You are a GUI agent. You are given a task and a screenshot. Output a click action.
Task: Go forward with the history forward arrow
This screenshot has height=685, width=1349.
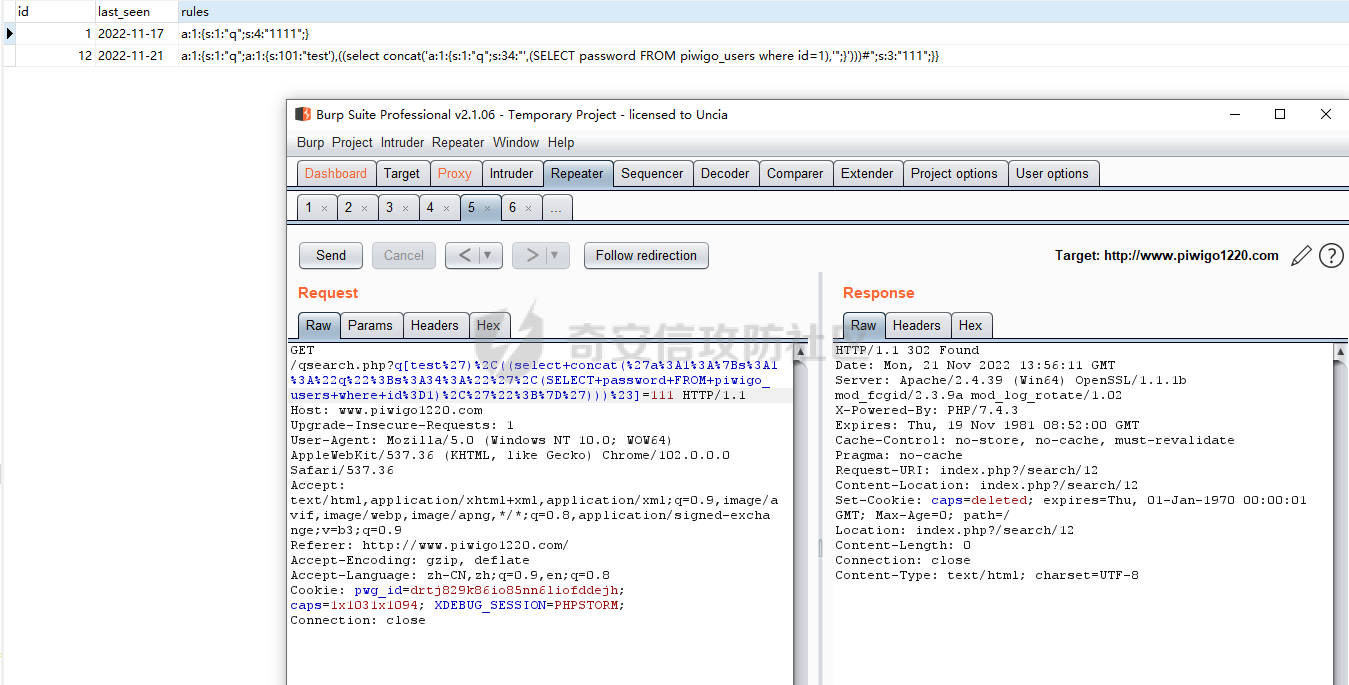[532, 255]
